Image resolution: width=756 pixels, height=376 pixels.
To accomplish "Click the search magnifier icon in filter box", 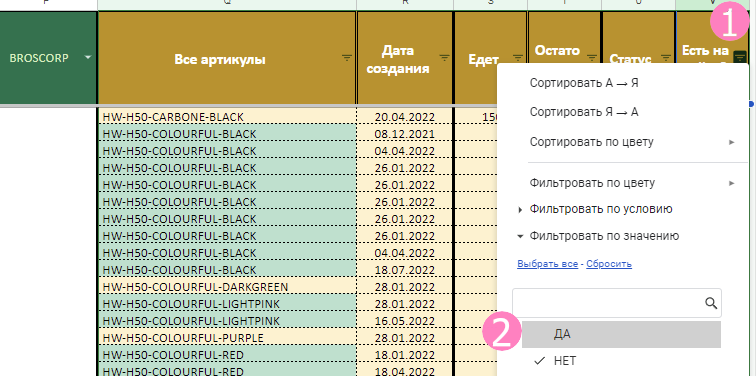I will (711, 303).
